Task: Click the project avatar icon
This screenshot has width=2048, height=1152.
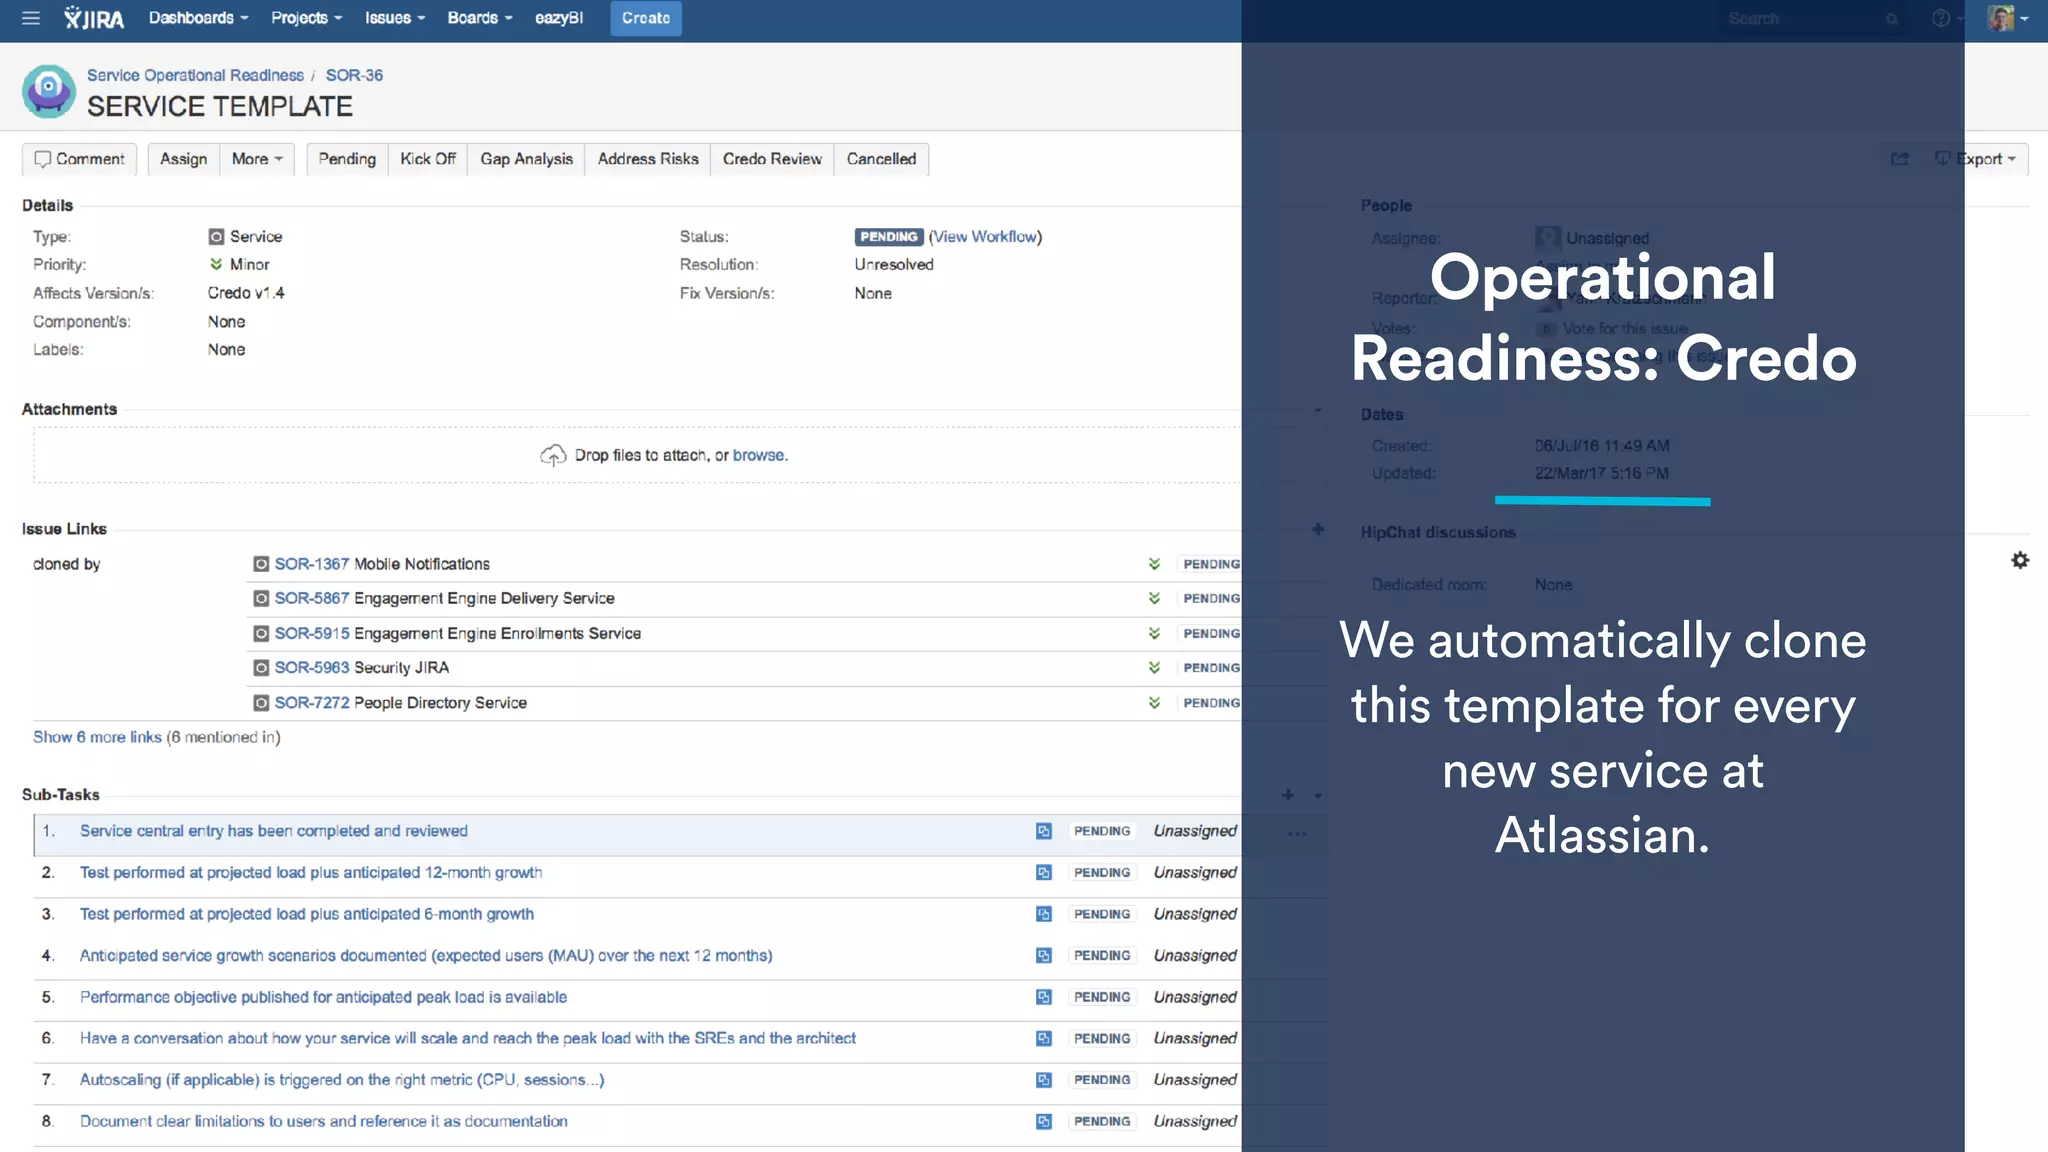Action: click(x=48, y=91)
